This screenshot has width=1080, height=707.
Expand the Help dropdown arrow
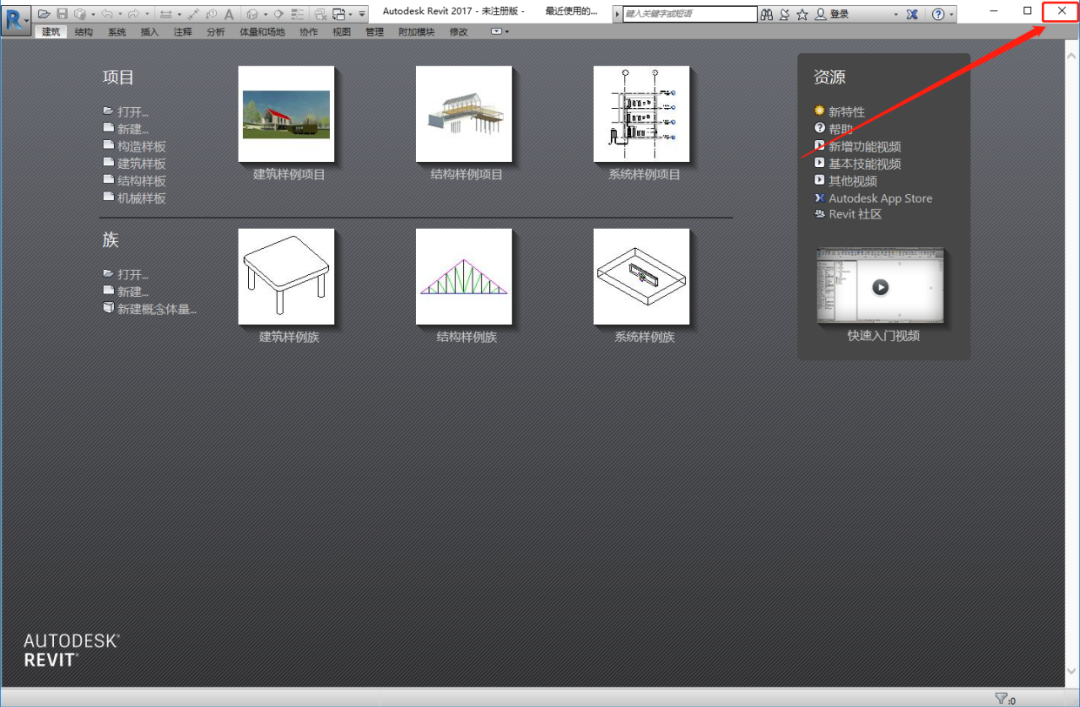point(951,14)
